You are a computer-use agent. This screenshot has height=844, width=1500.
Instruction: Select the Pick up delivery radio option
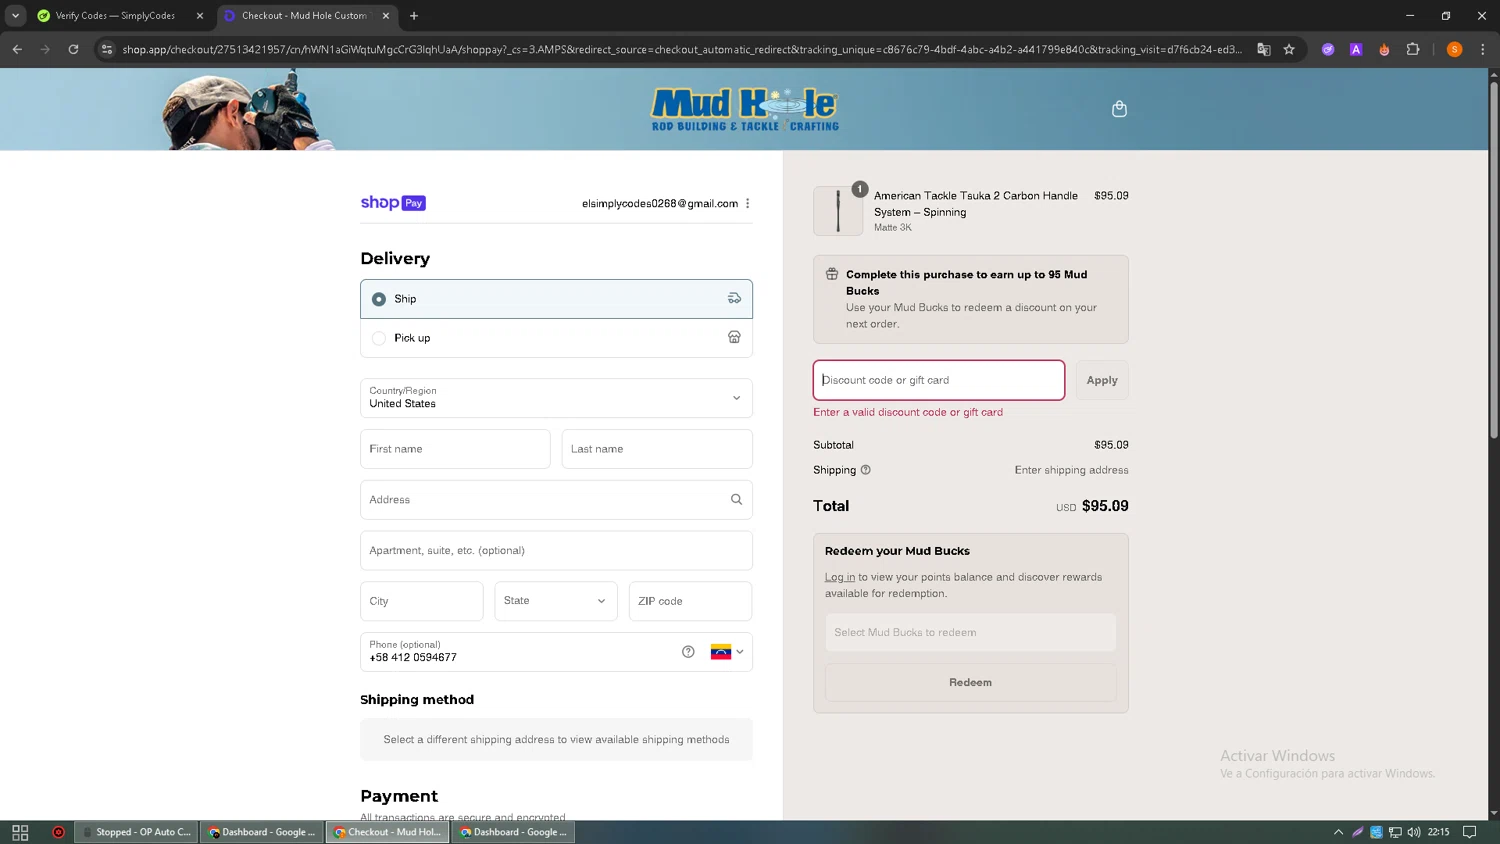click(379, 338)
